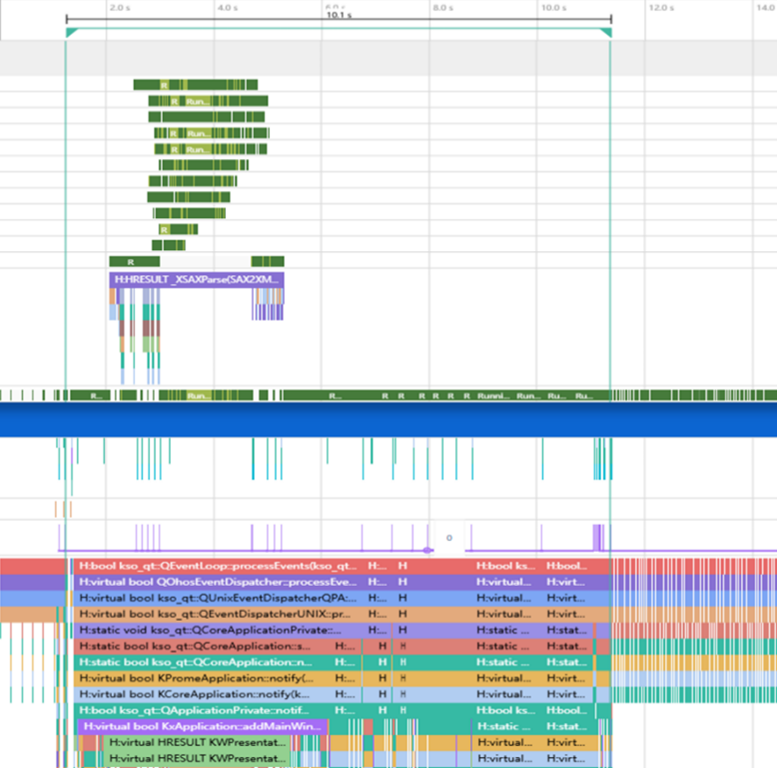The height and width of the screenshot is (768, 777).
Task: Click the H:HRESULT _XSAXParse slice
Action: pyautogui.click(x=196, y=280)
